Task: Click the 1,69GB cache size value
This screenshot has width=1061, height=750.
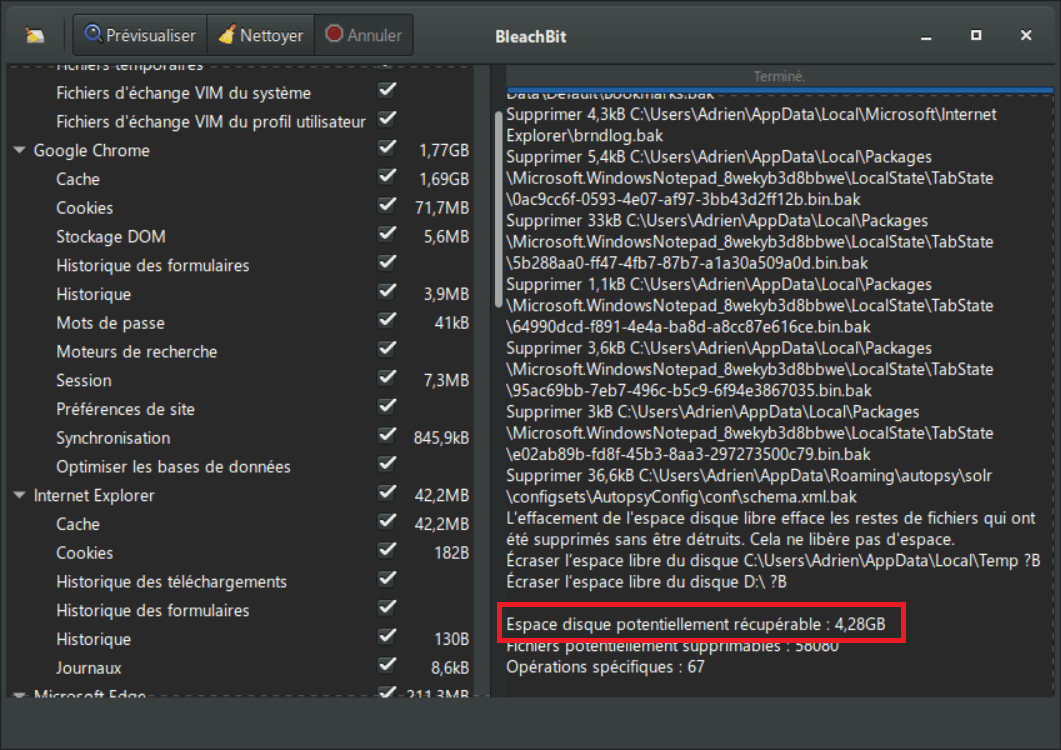Action: click(x=444, y=179)
